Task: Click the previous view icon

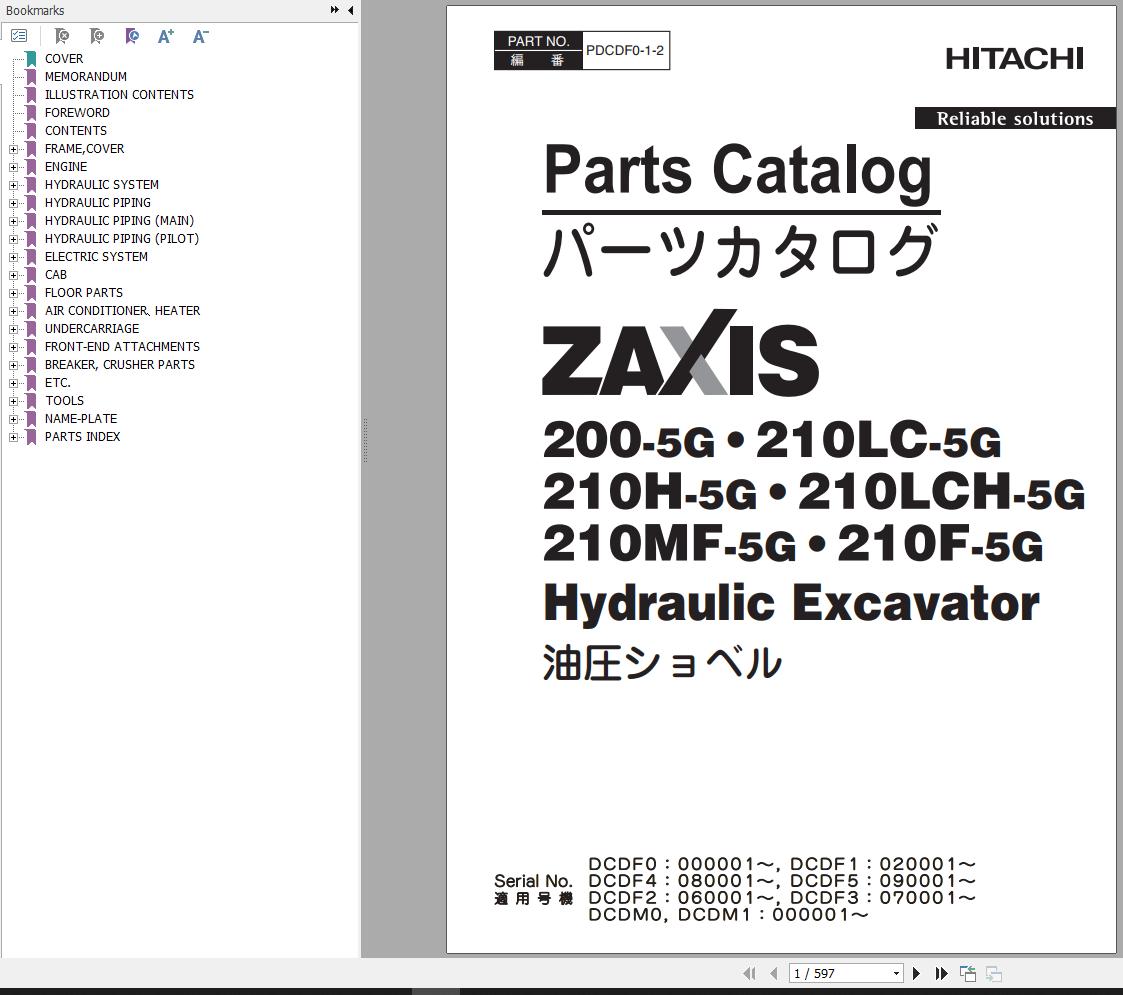Action: pyautogui.click(x=968, y=973)
